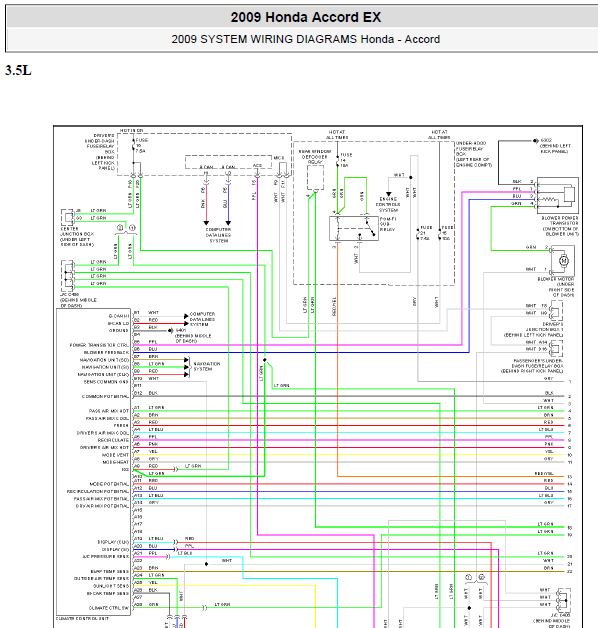Click the blue computer data lines arrow
This screenshot has width=598, height=628.
(x=228, y=223)
